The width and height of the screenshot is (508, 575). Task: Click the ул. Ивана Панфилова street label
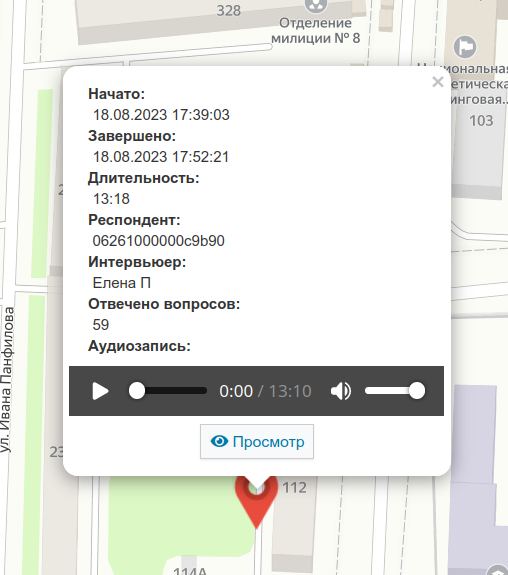7,380
